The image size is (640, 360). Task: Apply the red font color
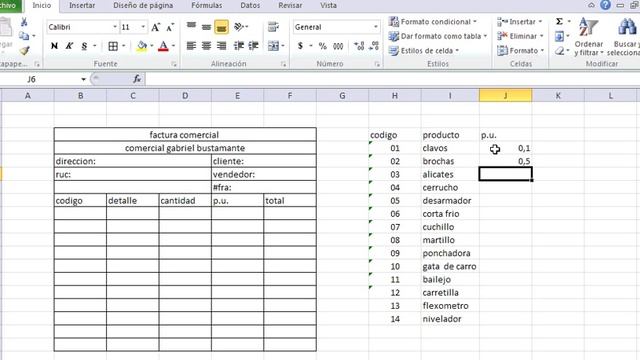(163, 46)
